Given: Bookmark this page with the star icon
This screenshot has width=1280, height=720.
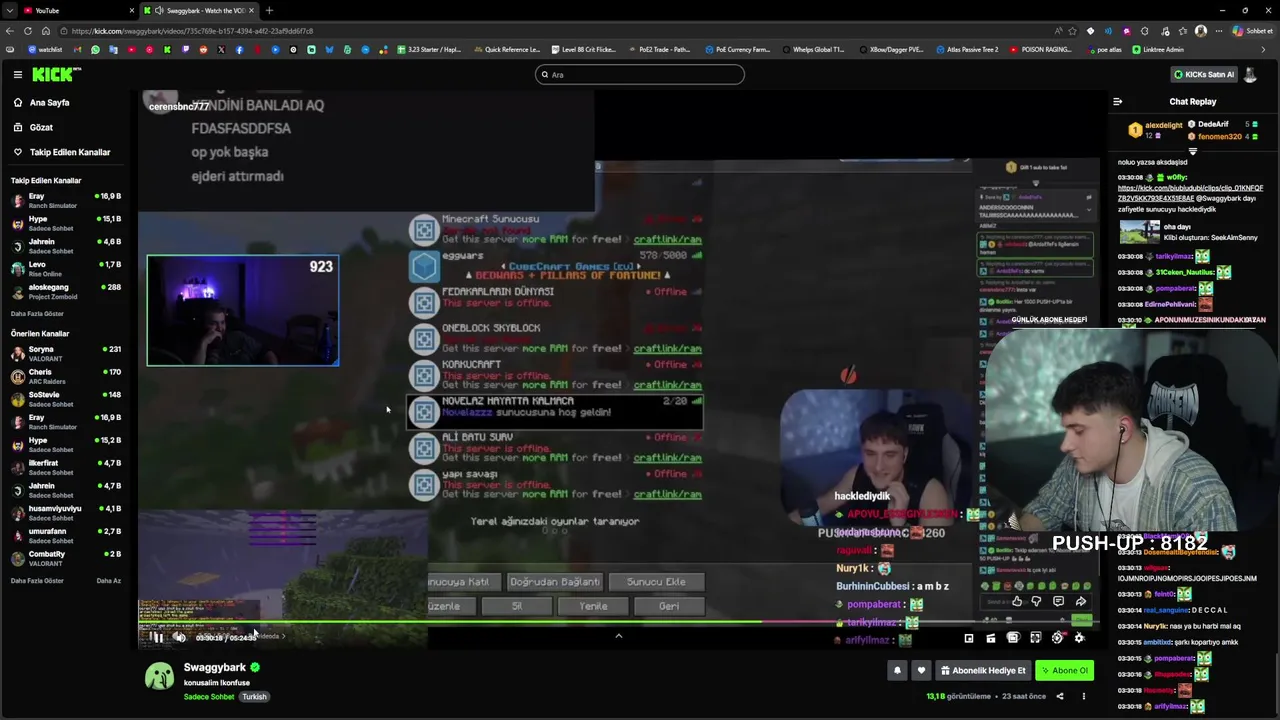Looking at the screenshot, I should [x=1072, y=31].
